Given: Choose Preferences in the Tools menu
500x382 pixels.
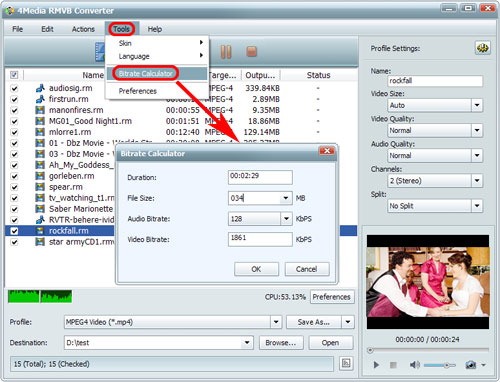Looking at the screenshot, I should click(157, 91).
